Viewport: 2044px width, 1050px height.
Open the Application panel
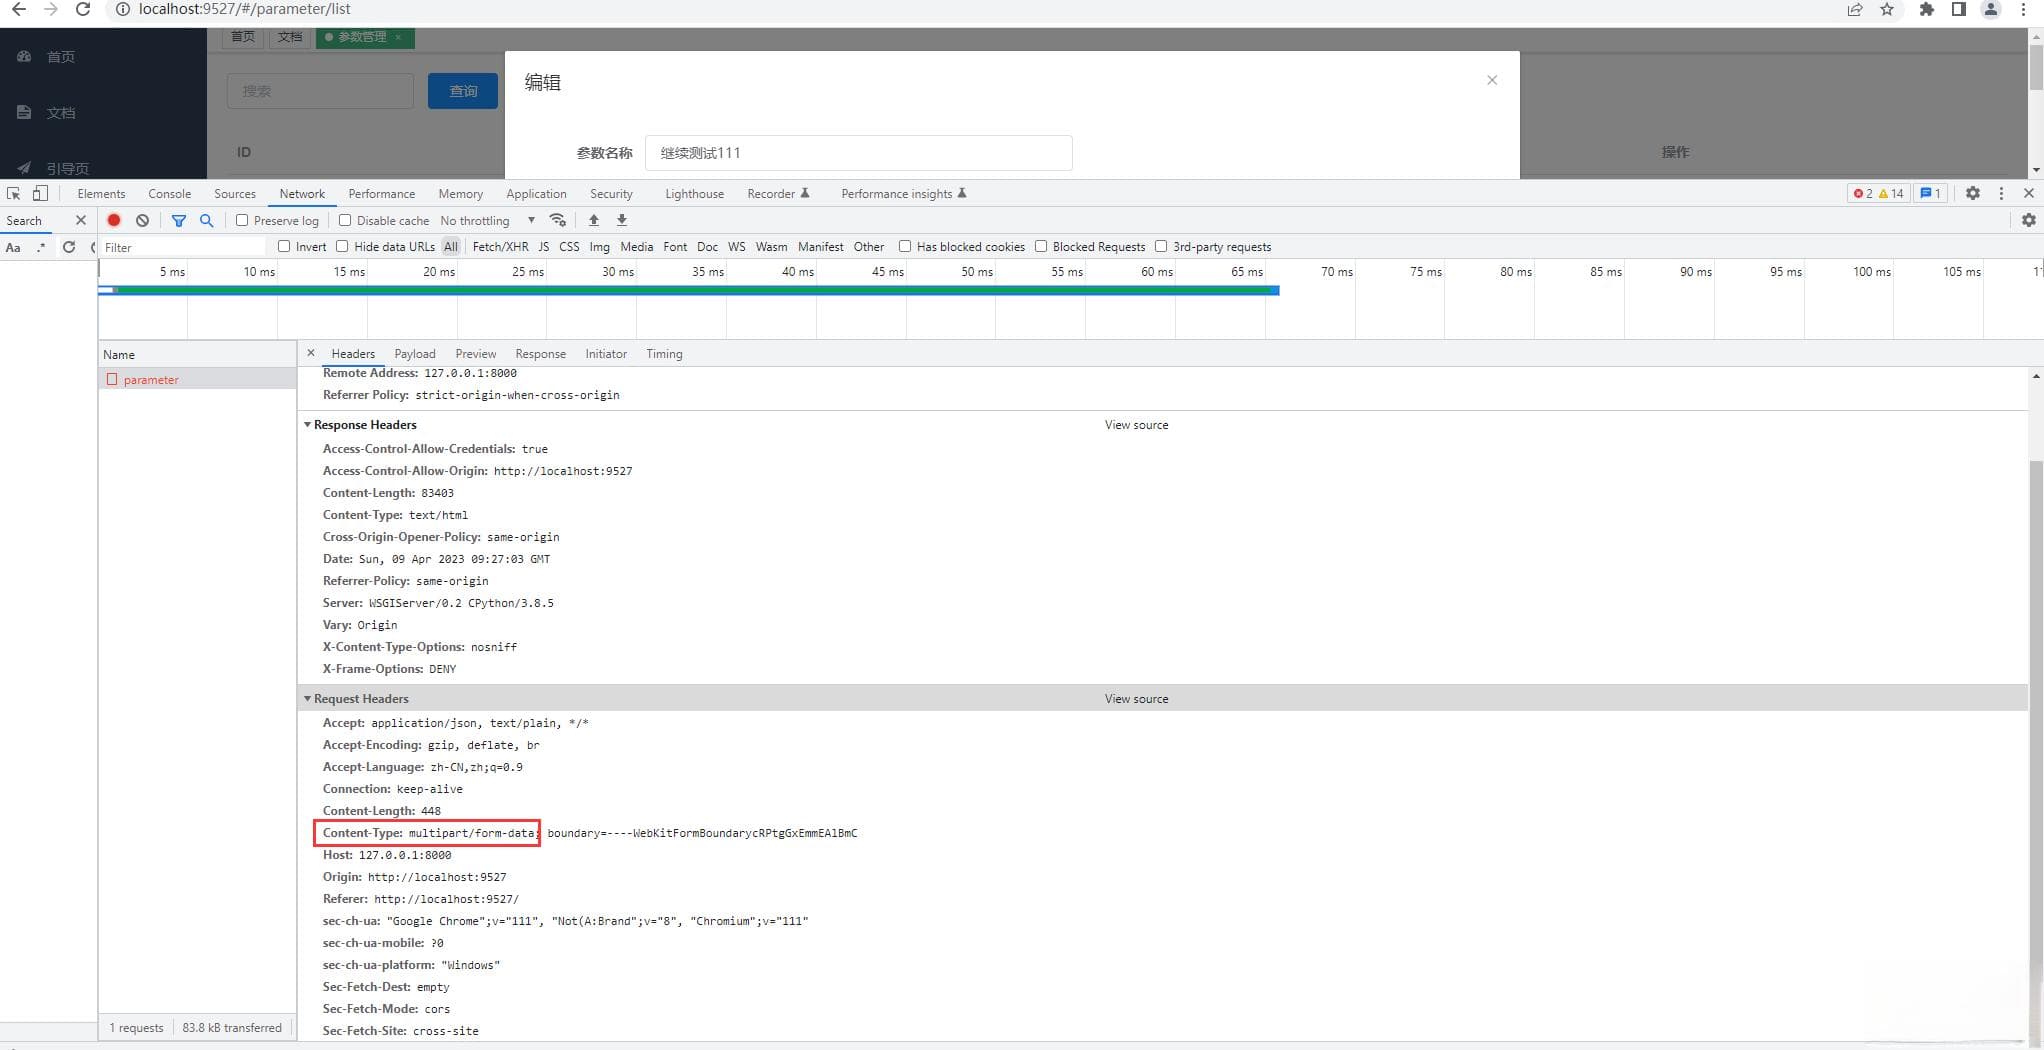point(536,194)
